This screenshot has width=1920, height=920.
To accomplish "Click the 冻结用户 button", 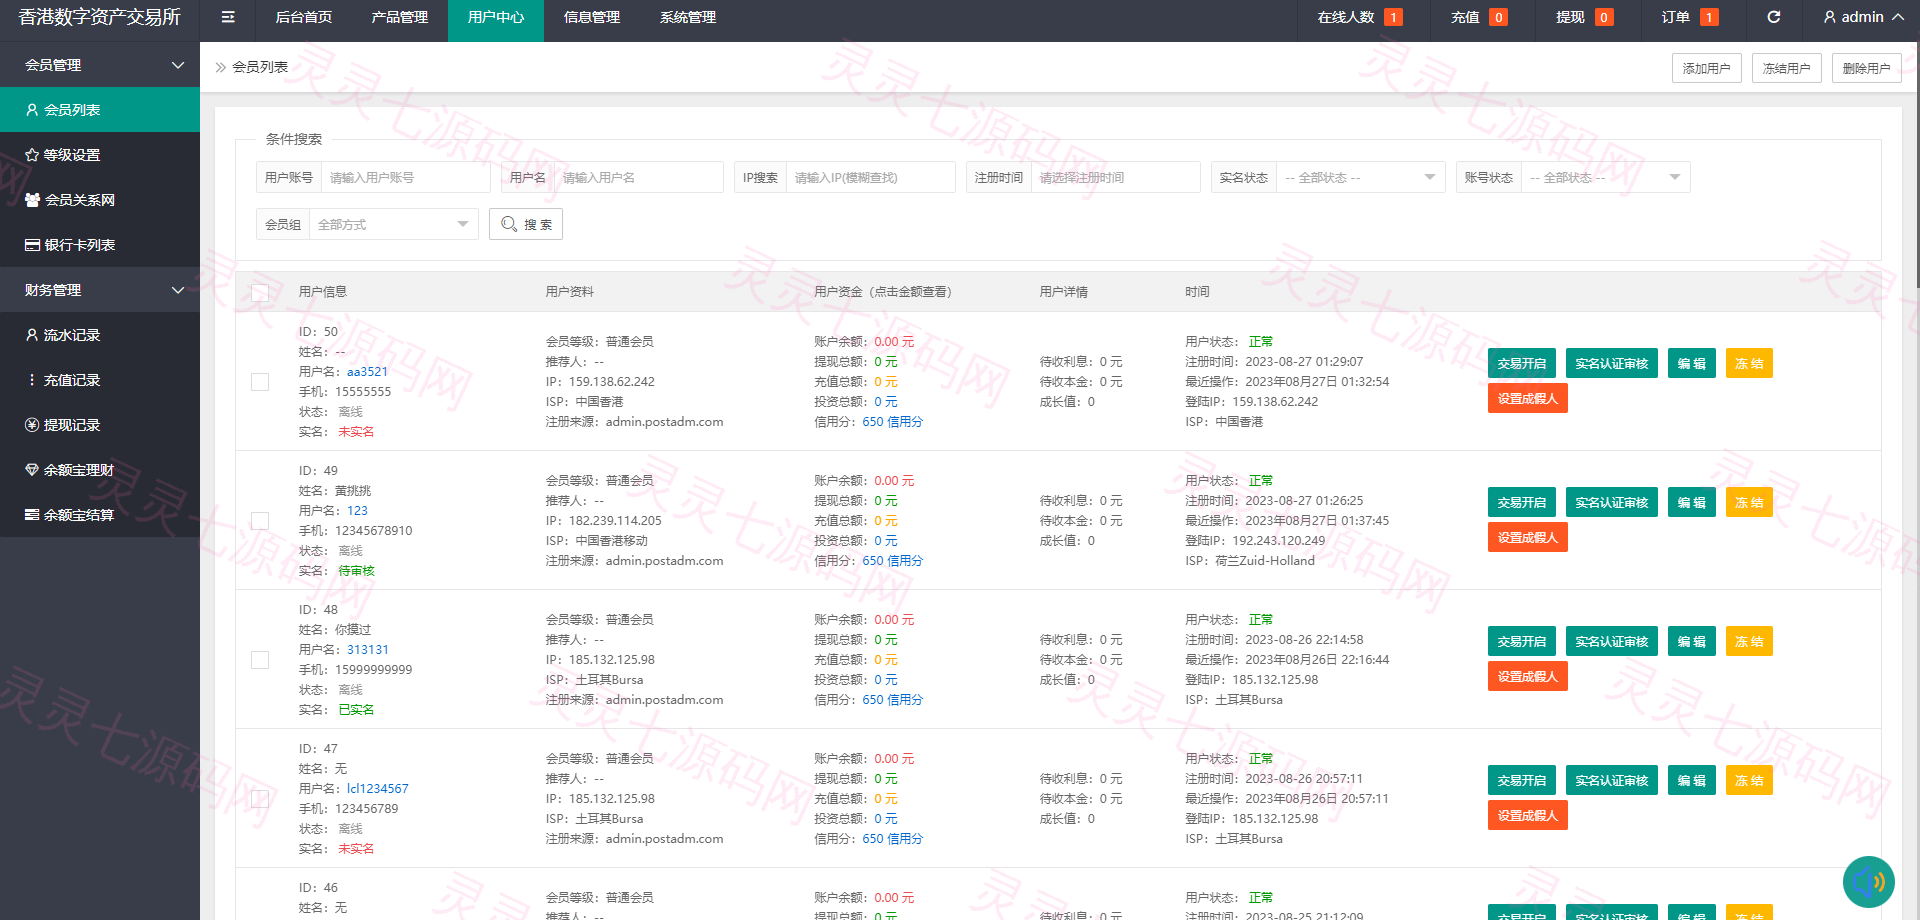I will 1787,68.
